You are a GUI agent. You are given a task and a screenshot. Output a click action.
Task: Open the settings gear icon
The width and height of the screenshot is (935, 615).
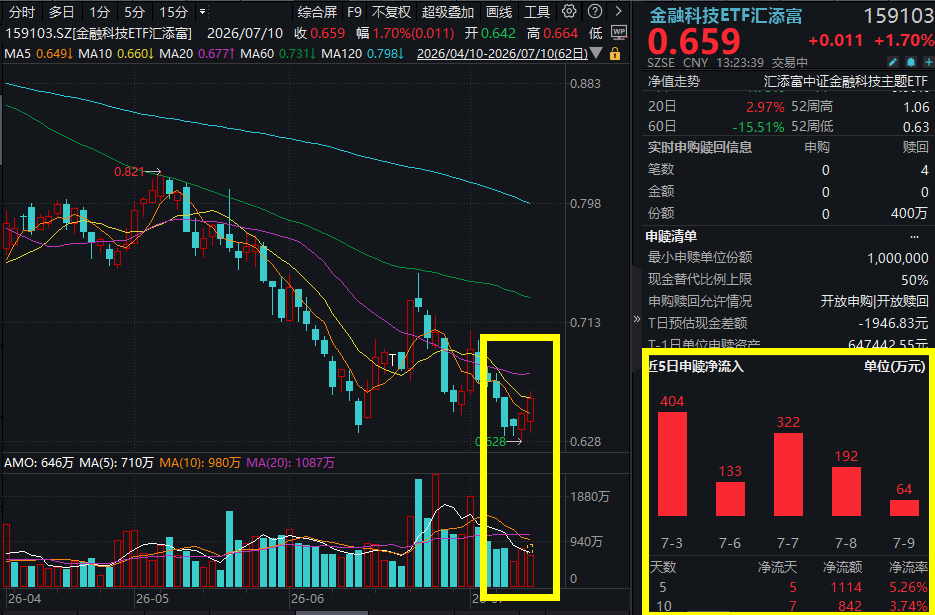(569, 11)
